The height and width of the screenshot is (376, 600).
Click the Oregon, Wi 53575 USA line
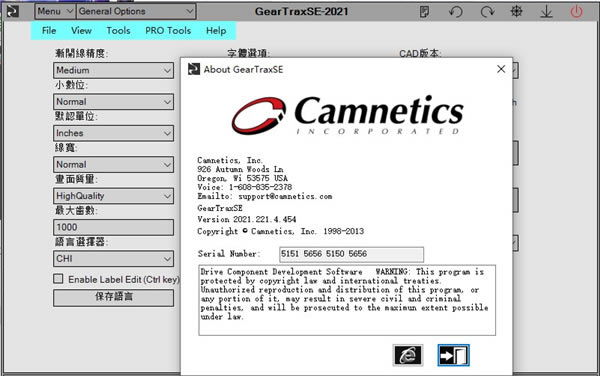coord(242,178)
